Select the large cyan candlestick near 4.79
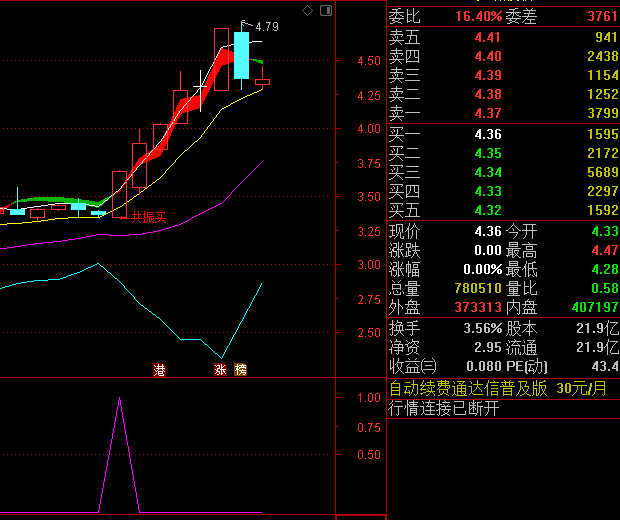 coord(242,56)
